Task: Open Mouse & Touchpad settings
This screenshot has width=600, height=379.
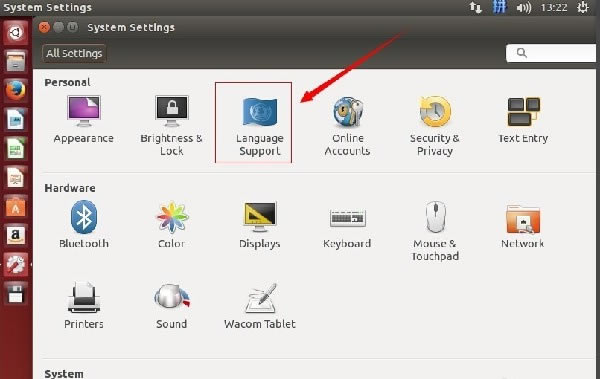Action: point(435,231)
